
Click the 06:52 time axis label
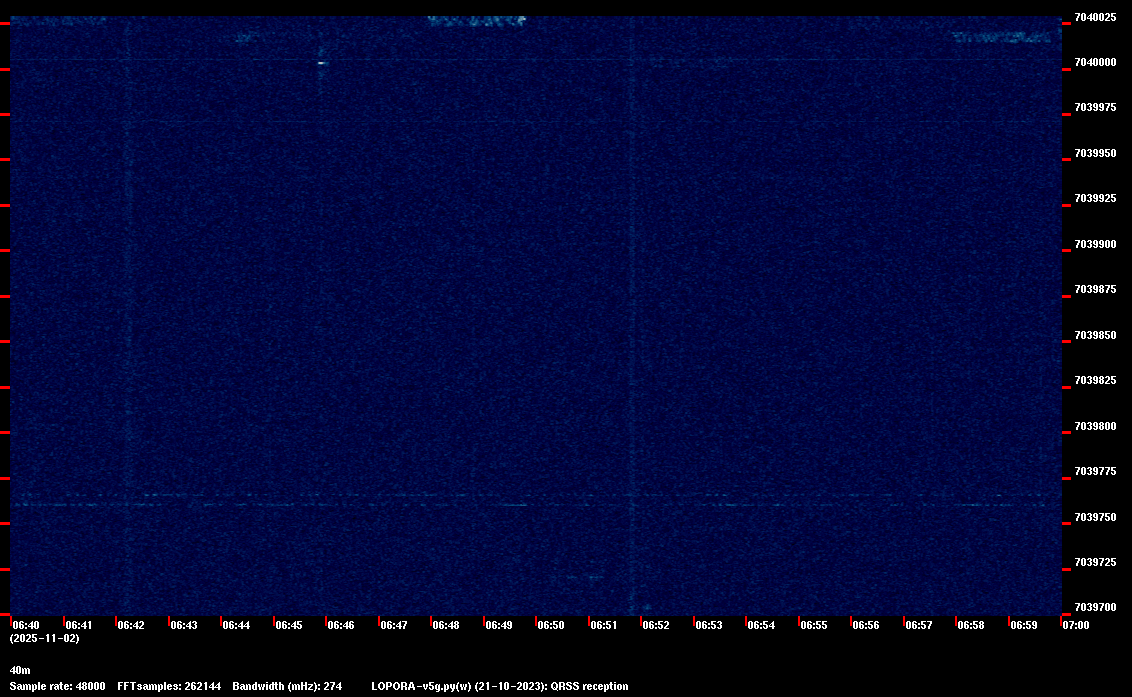[656, 625]
